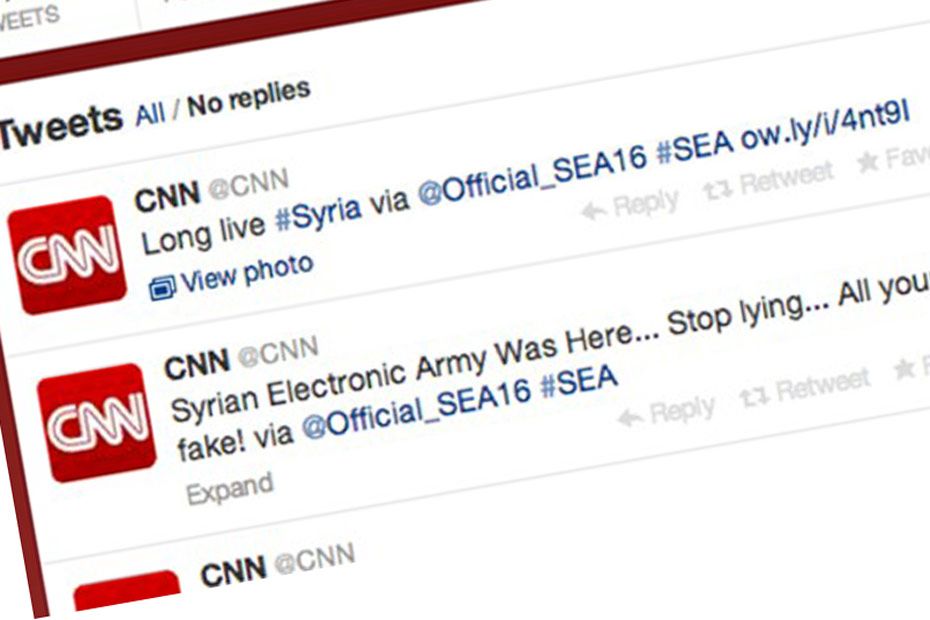Click the photo icon beside "View photo"

[x=160, y=288]
